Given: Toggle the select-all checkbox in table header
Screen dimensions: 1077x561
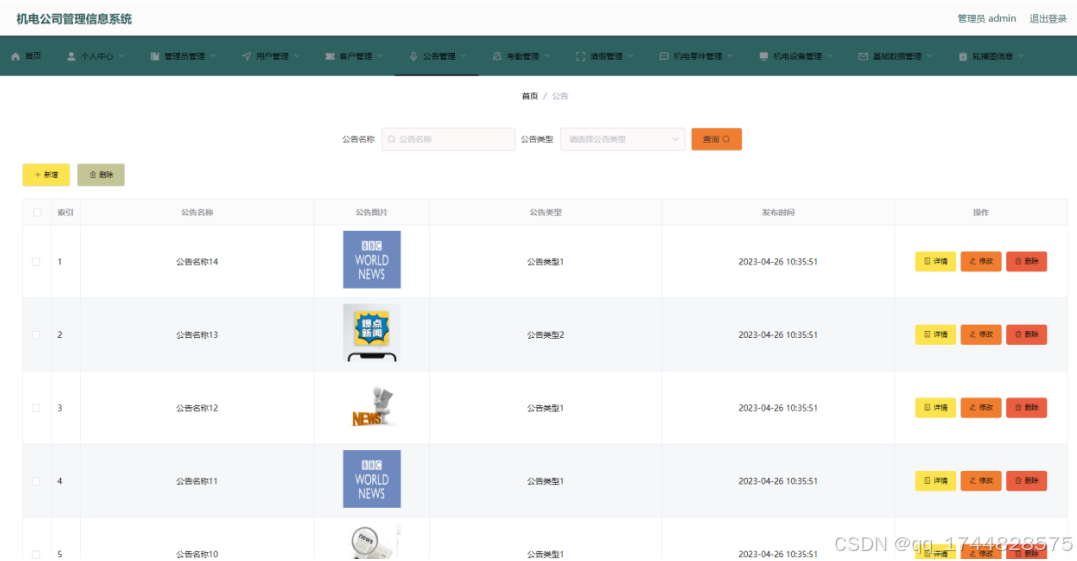Looking at the screenshot, I should [x=37, y=213].
